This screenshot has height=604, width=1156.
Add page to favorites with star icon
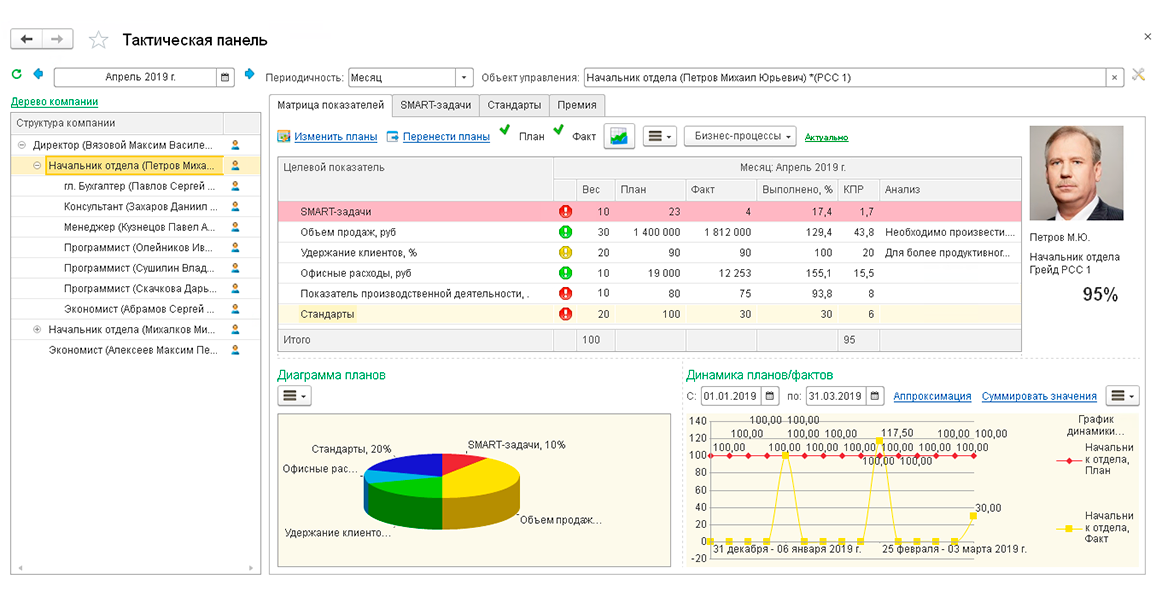coord(98,40)
